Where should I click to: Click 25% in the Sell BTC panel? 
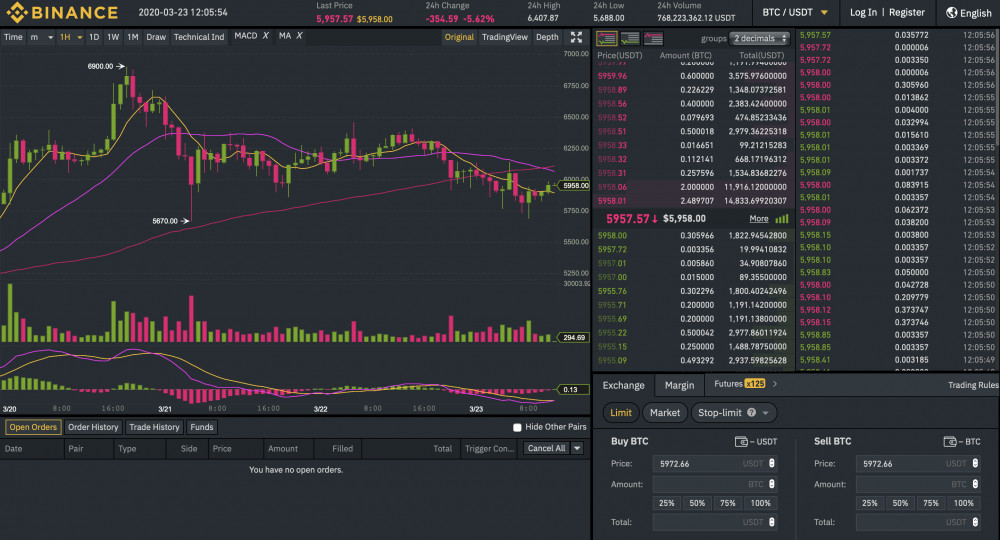click(x=870, y=503)
